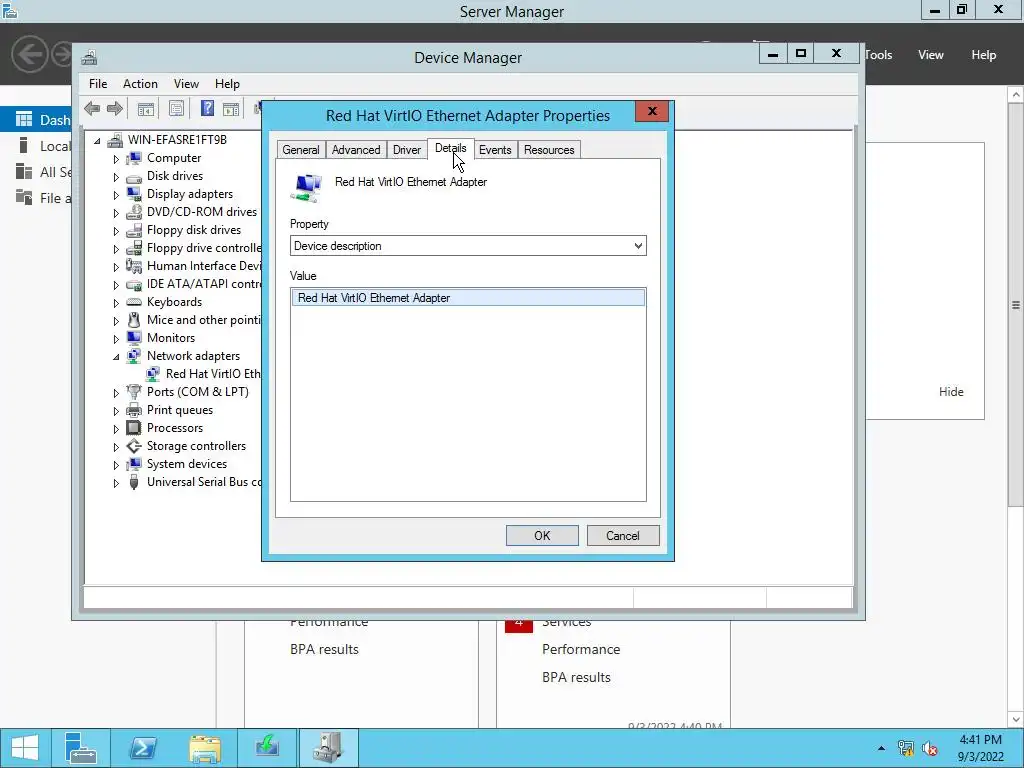Screen dimensions: 1024x768
Task: Click the Forward arrow in Device Manager toolbar
Action: (115, 108)
